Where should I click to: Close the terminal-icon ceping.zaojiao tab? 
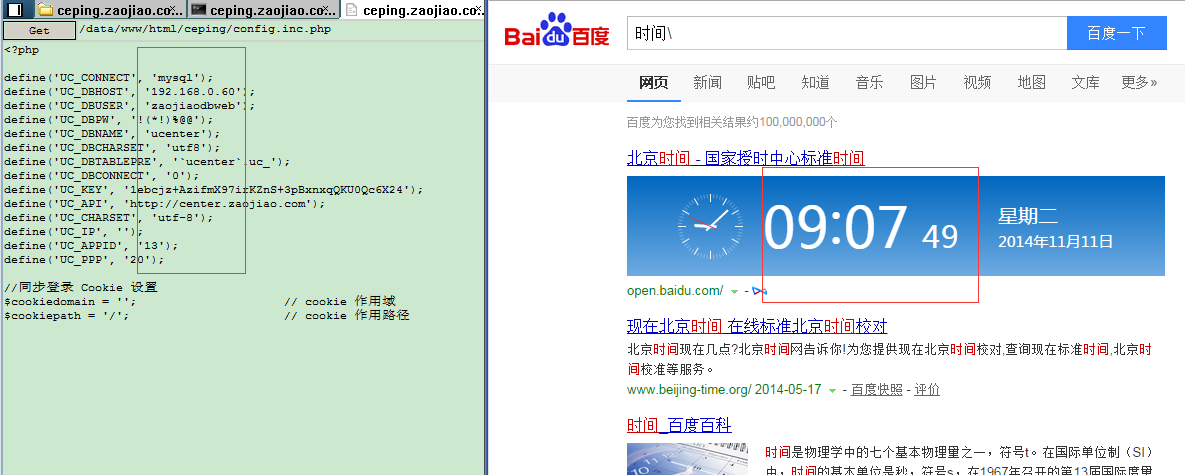point(327,10)
